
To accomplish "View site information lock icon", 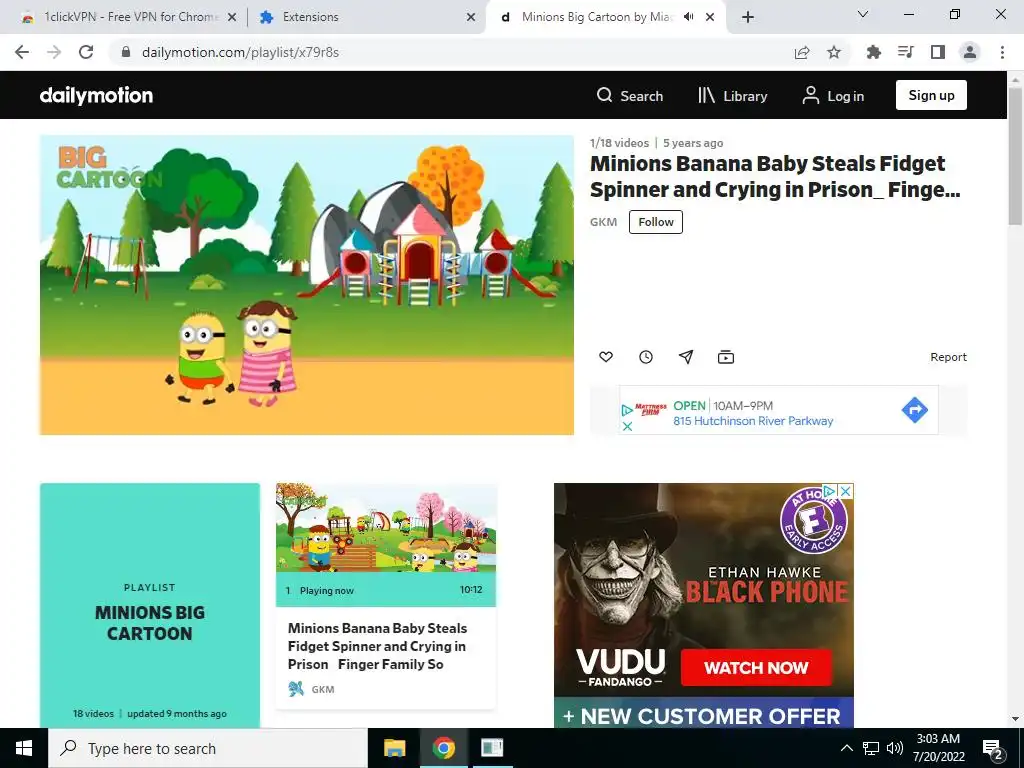I will (x=126, y=52).
